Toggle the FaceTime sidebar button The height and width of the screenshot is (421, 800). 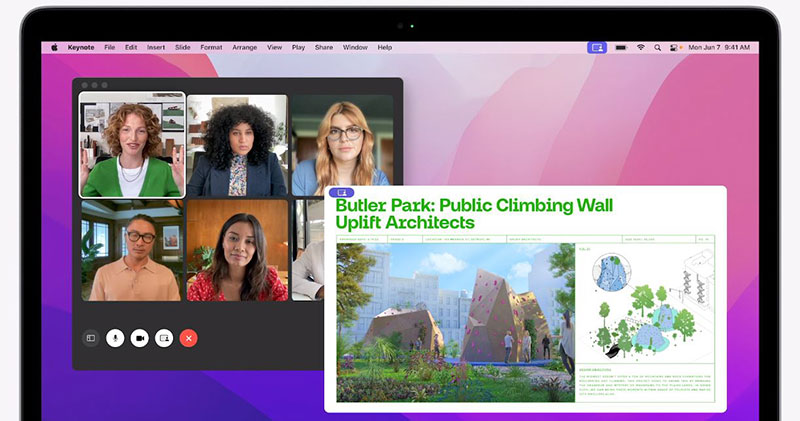tap(90, 338)
